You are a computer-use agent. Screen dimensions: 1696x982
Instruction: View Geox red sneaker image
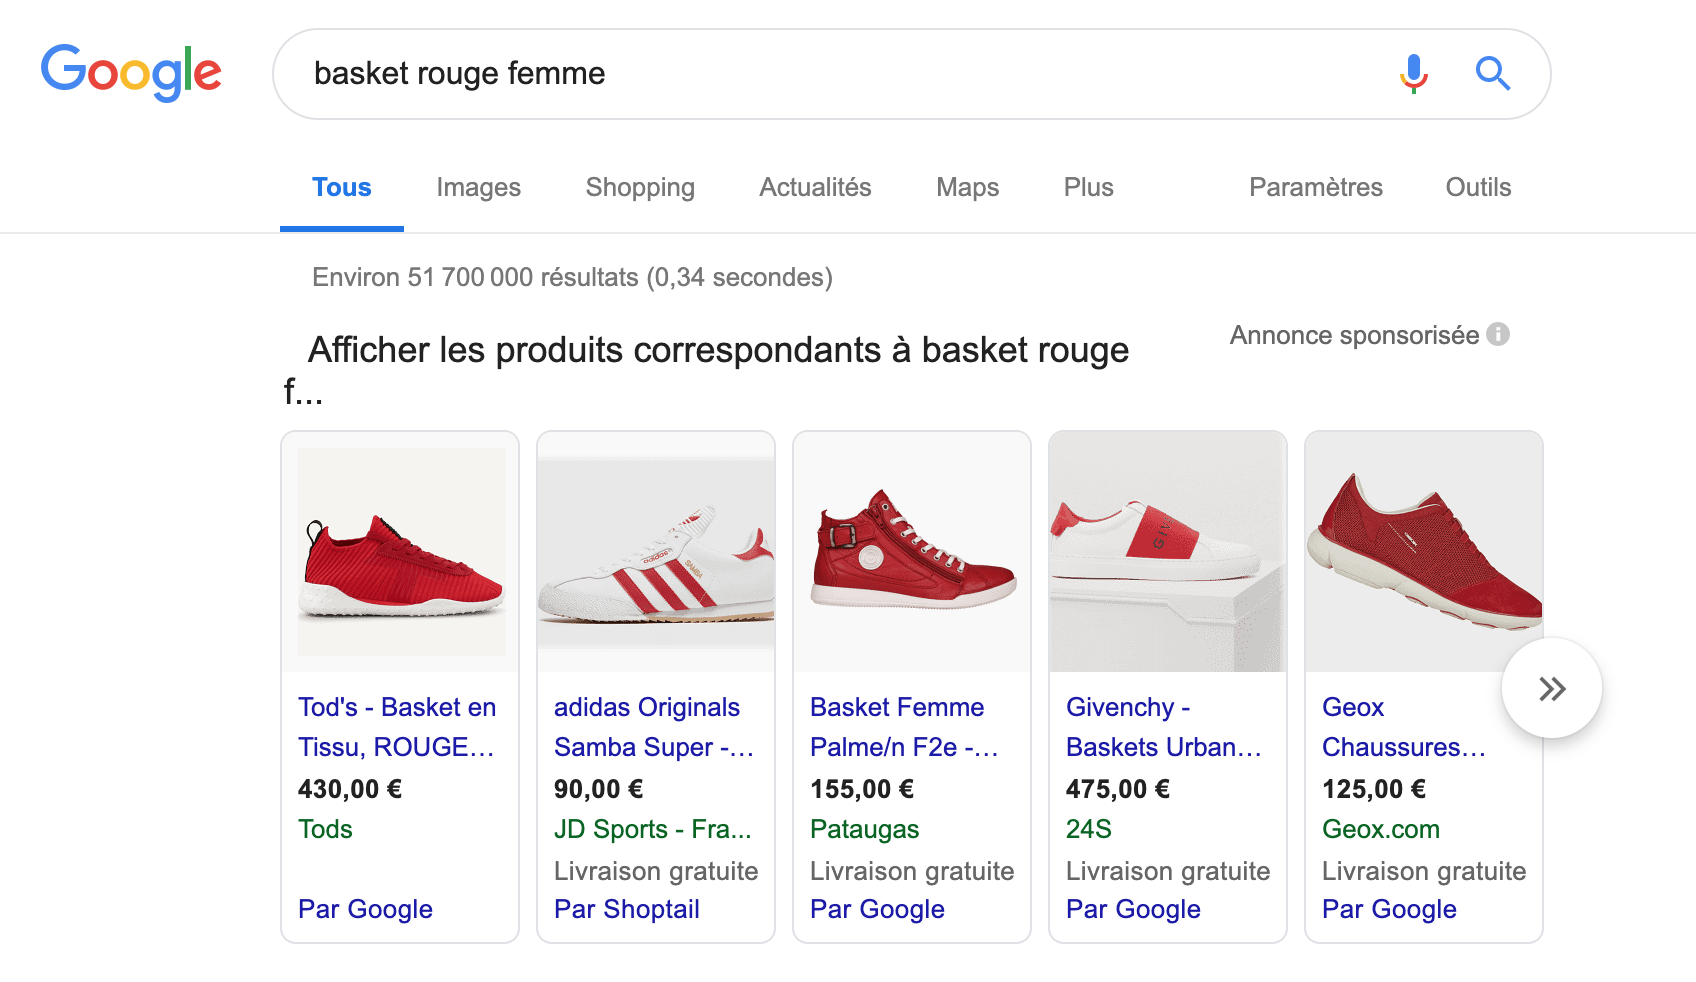tap(1424, 552)
